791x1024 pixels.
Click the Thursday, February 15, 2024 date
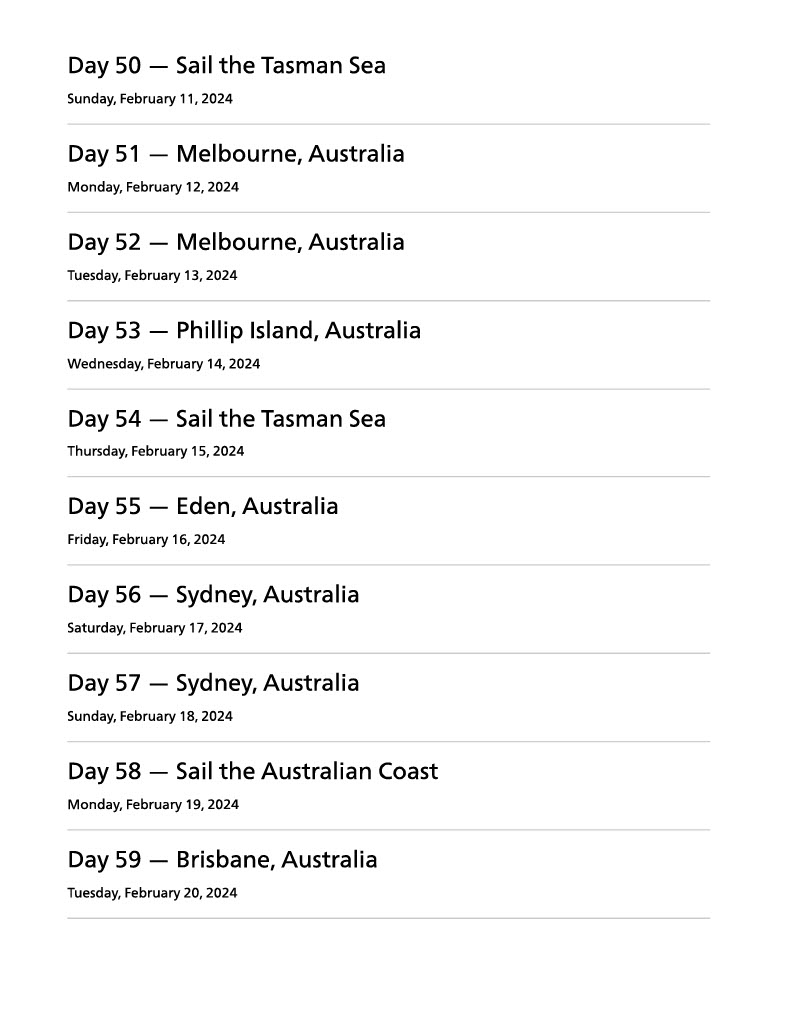tap(155, 451)
